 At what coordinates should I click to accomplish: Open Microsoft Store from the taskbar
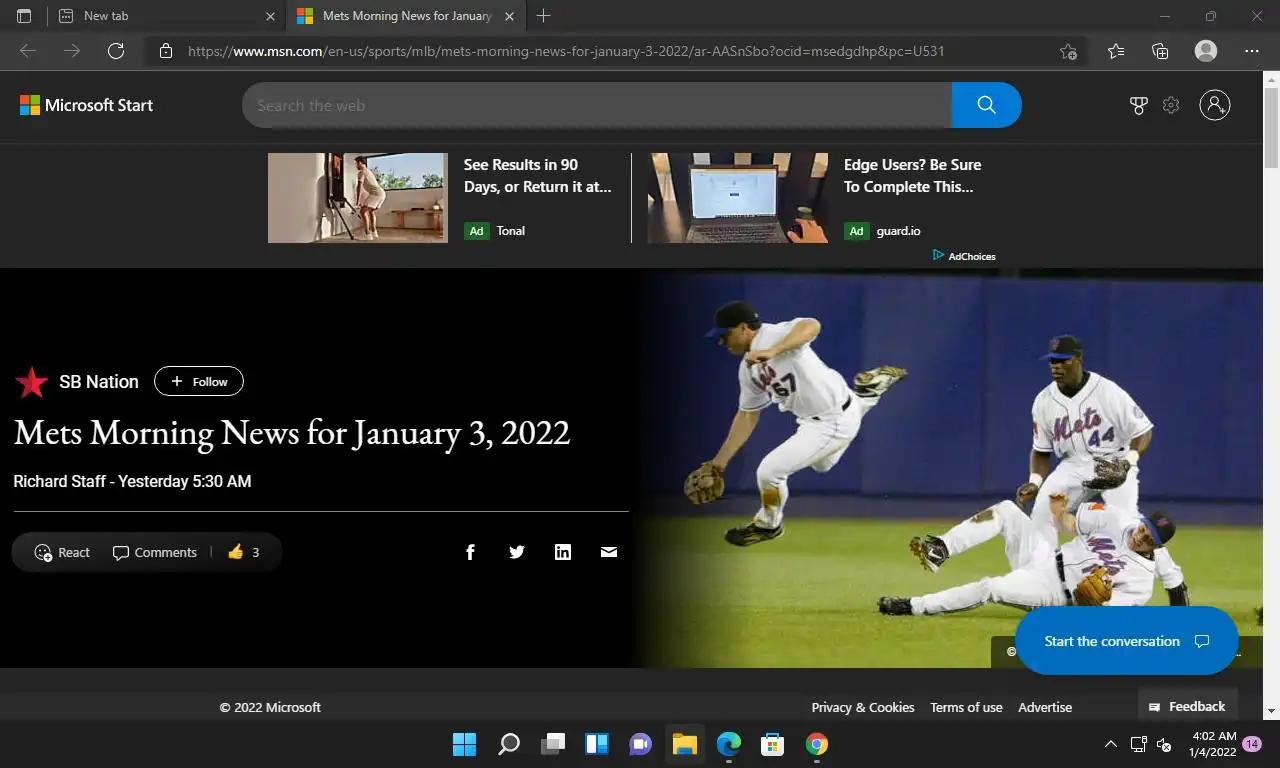tap(773, 744)
